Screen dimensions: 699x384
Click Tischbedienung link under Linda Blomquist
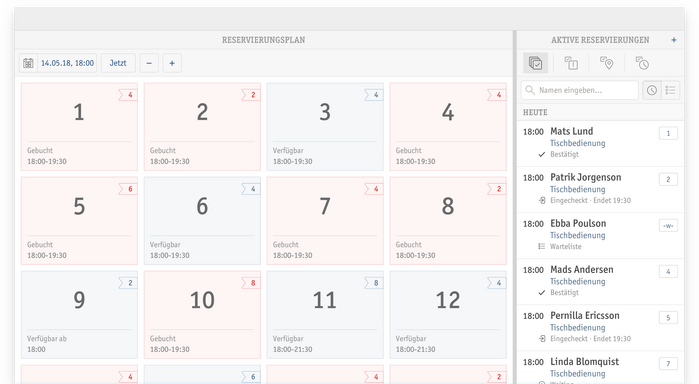tap(577, 373)
